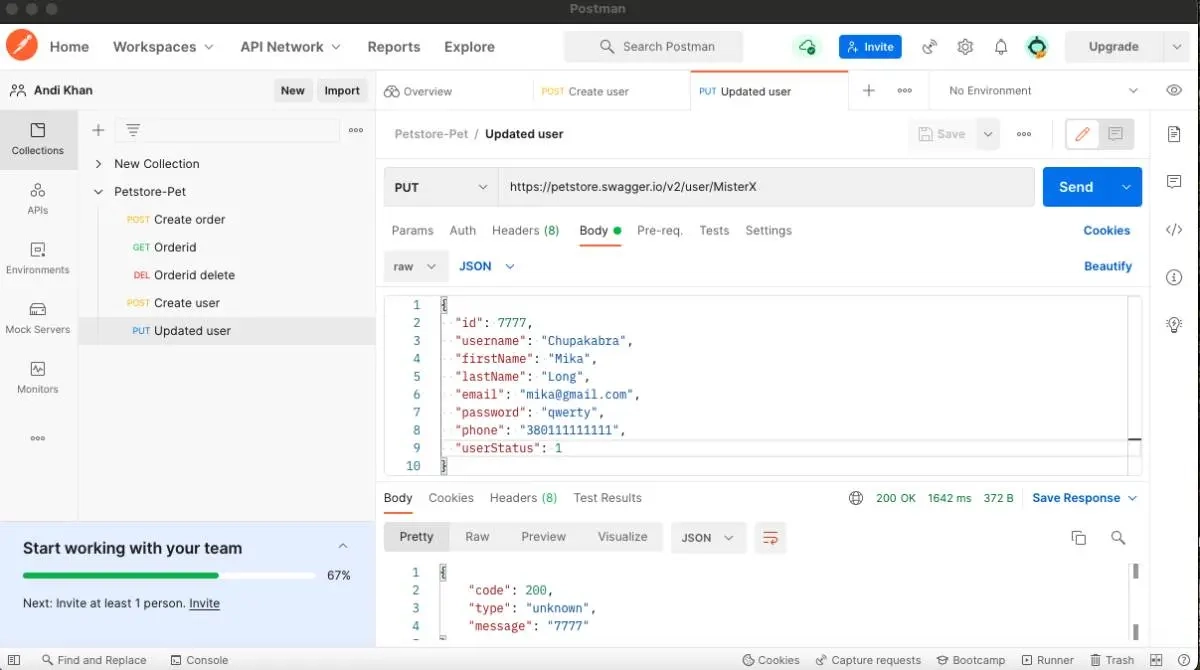
Task: Open the comments icon in right sidebar
Action: (x=1174, y=182)
